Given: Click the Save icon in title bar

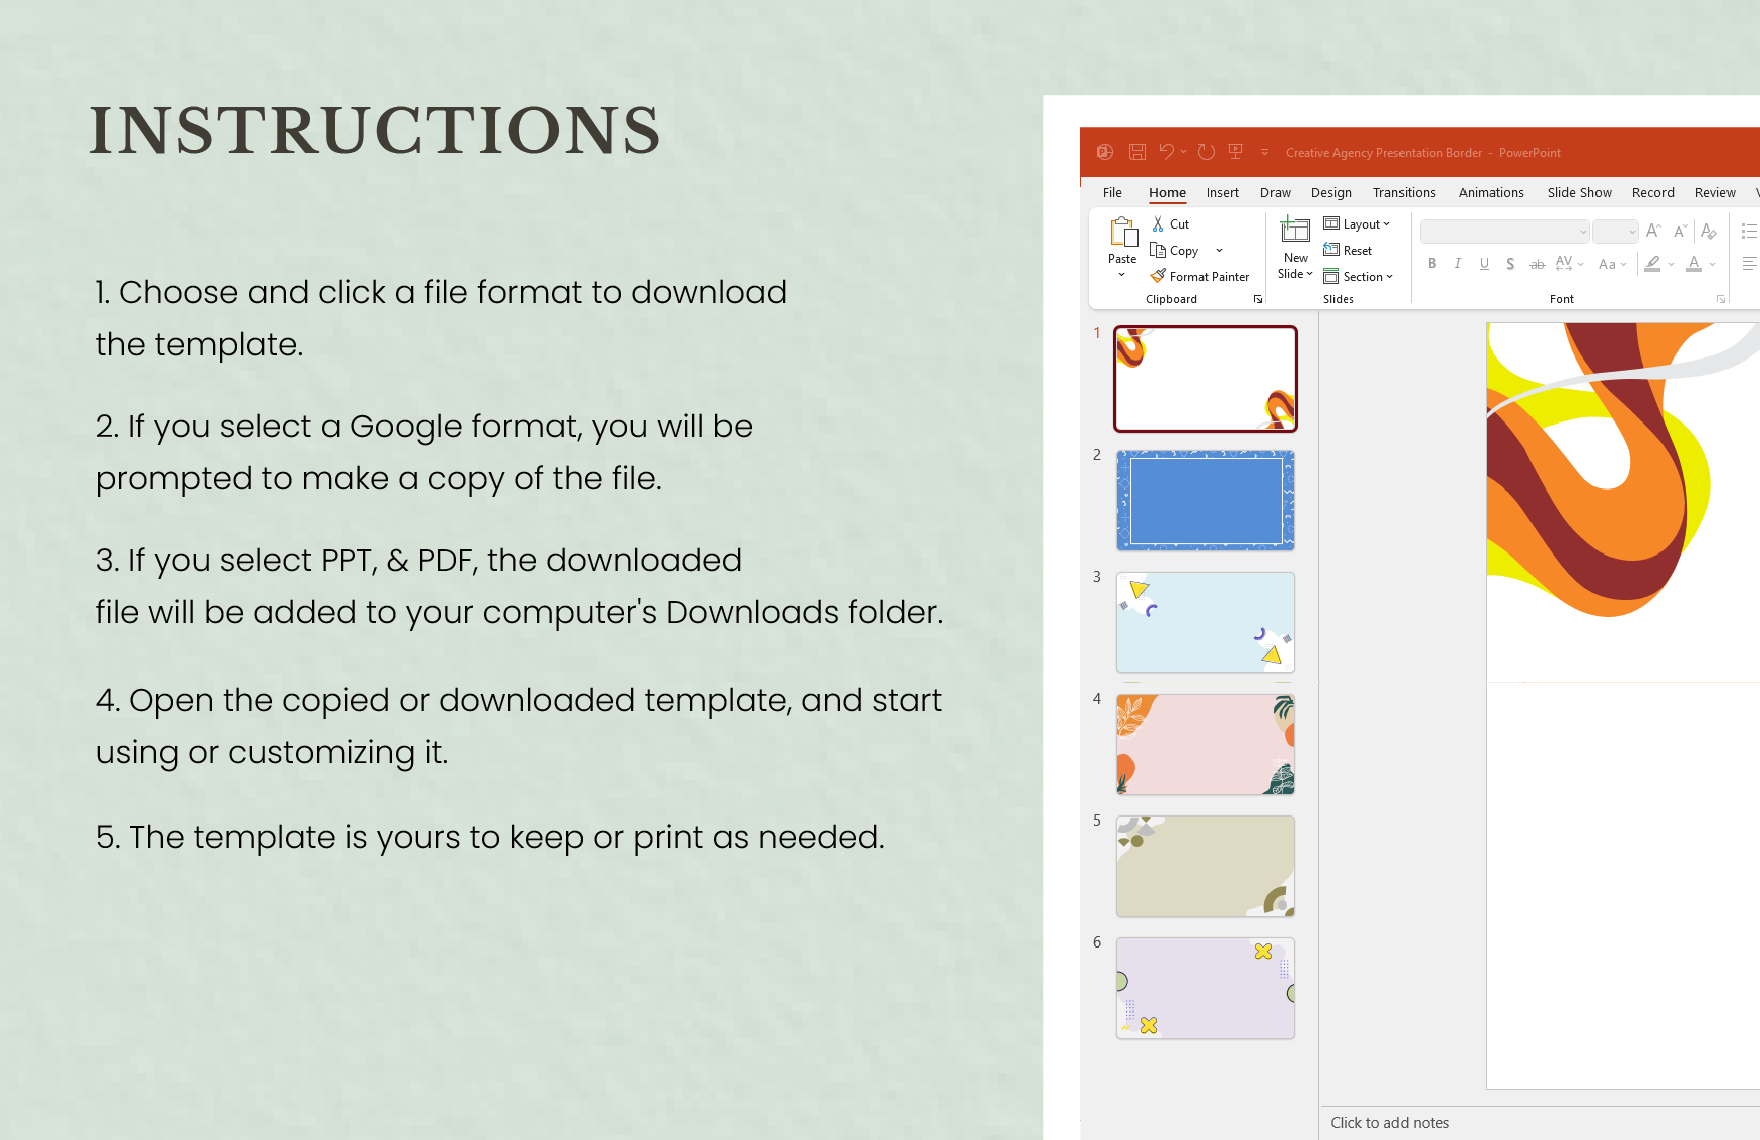Looking at the screenshot, I should (x=1137, y=152).
